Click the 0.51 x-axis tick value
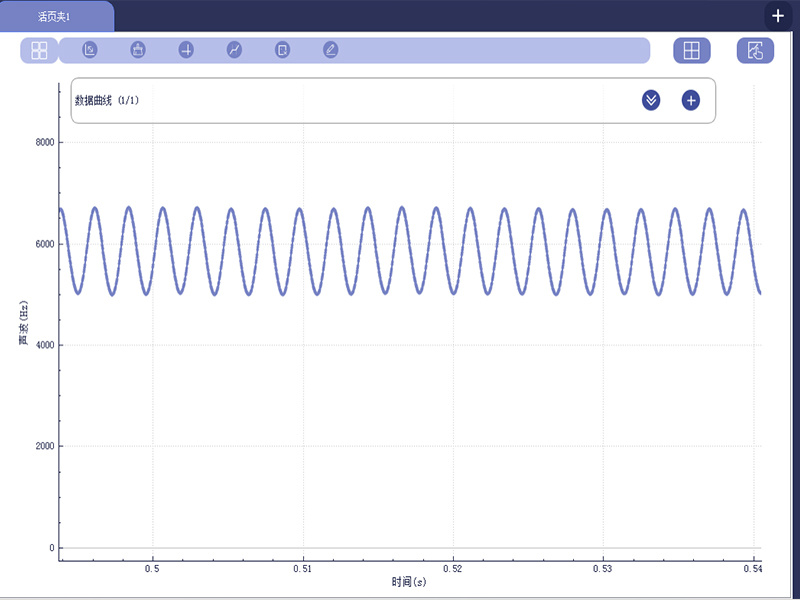 303,568
